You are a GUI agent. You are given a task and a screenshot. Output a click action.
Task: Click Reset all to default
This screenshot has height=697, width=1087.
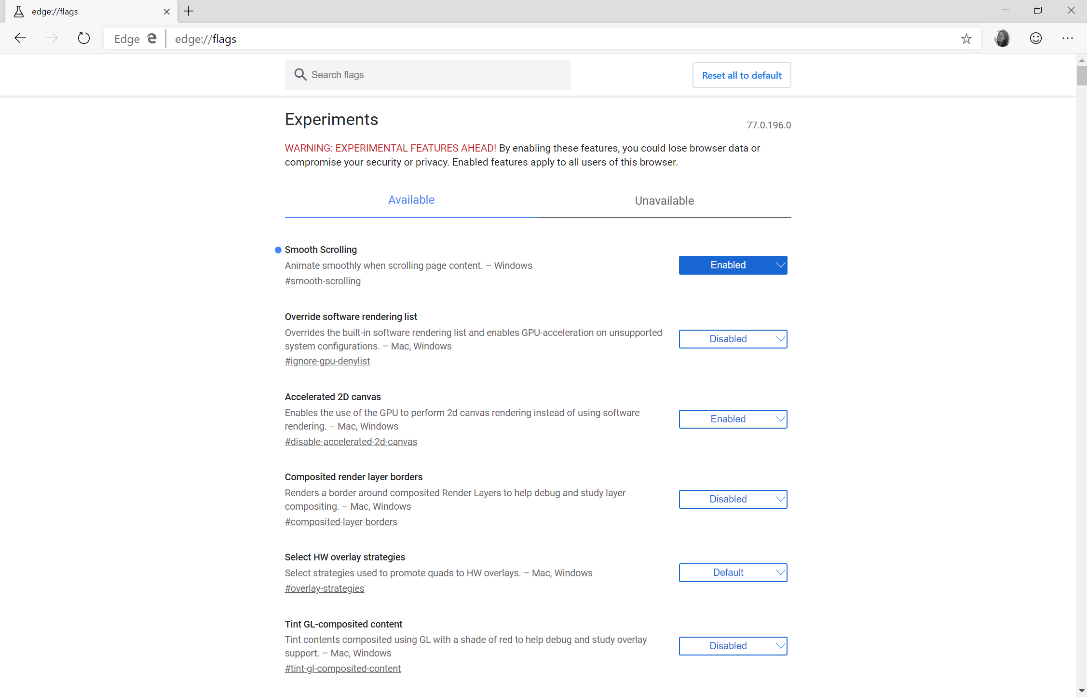(x=741, y=74)
